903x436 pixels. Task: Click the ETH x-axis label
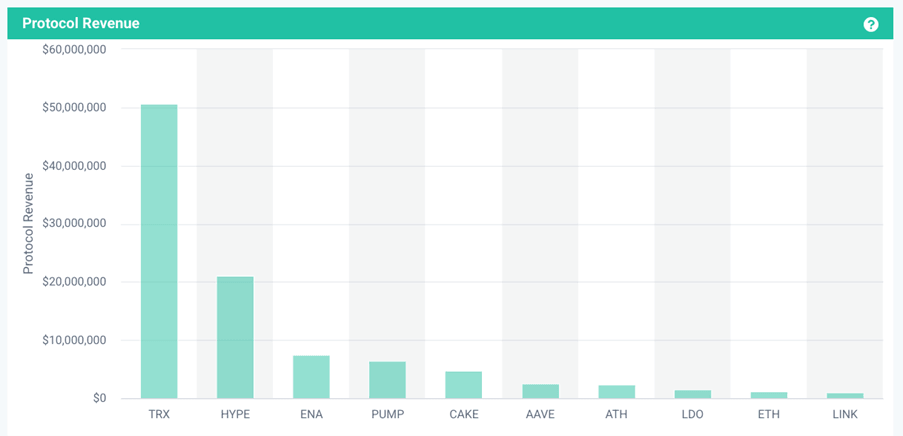coord(769,413)
